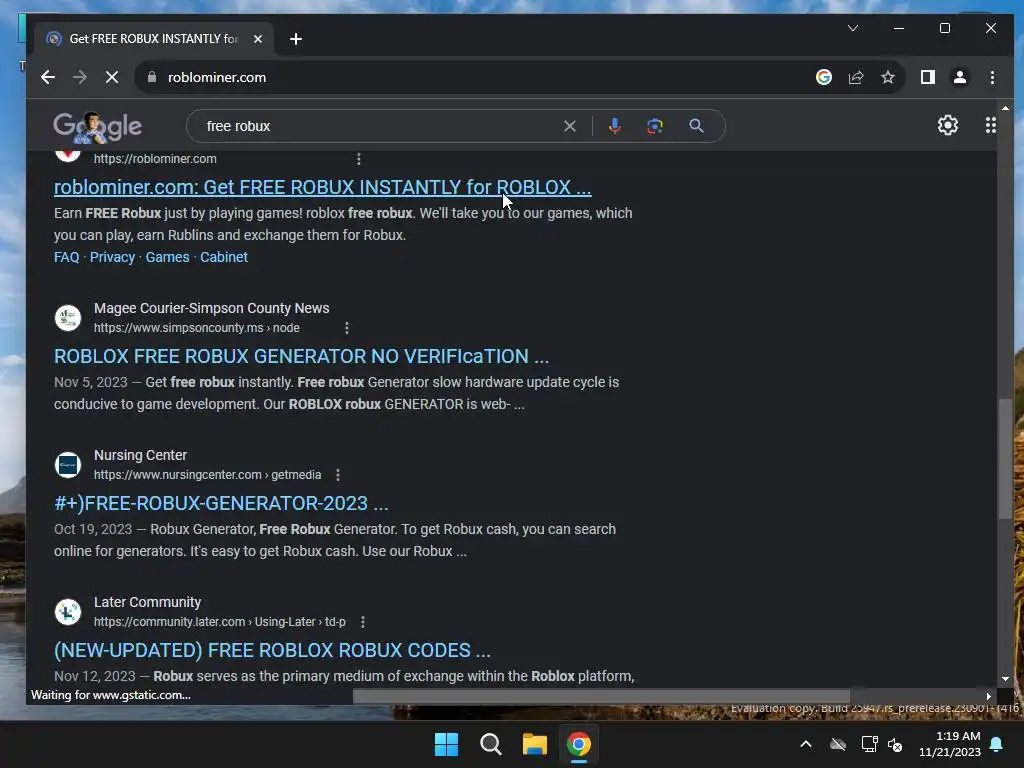Click the Later Community site name

click(x=148, y=602)
